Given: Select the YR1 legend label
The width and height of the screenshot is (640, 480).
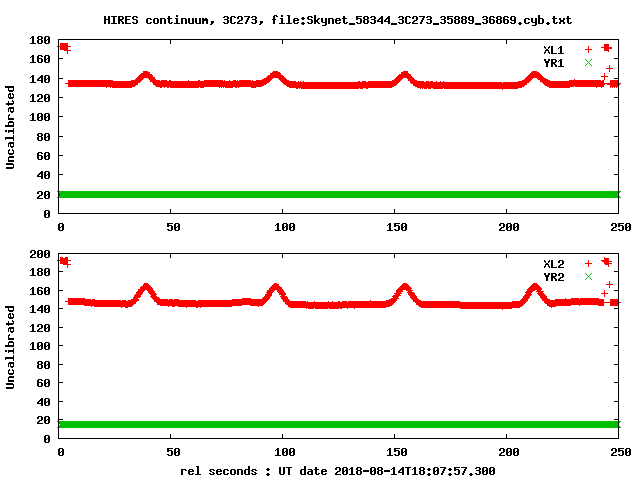Looking at the screenshot, I should 553,63.
